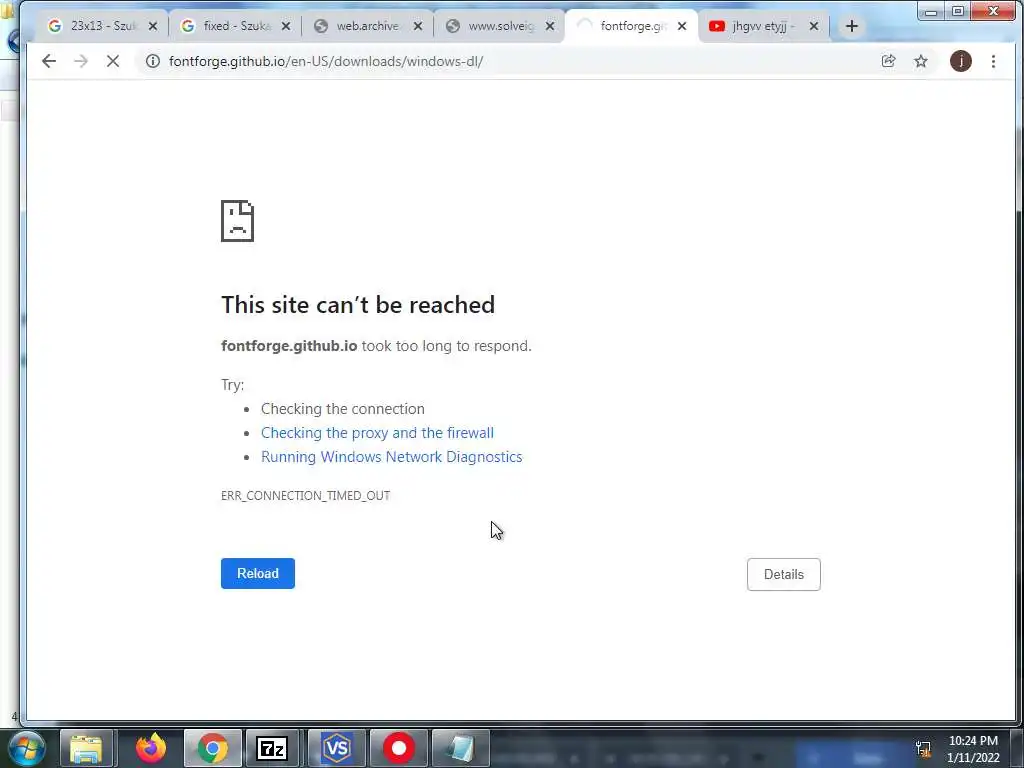Close the 23x13 Google tab
The image size is (1024, 768).
point(153,26)
